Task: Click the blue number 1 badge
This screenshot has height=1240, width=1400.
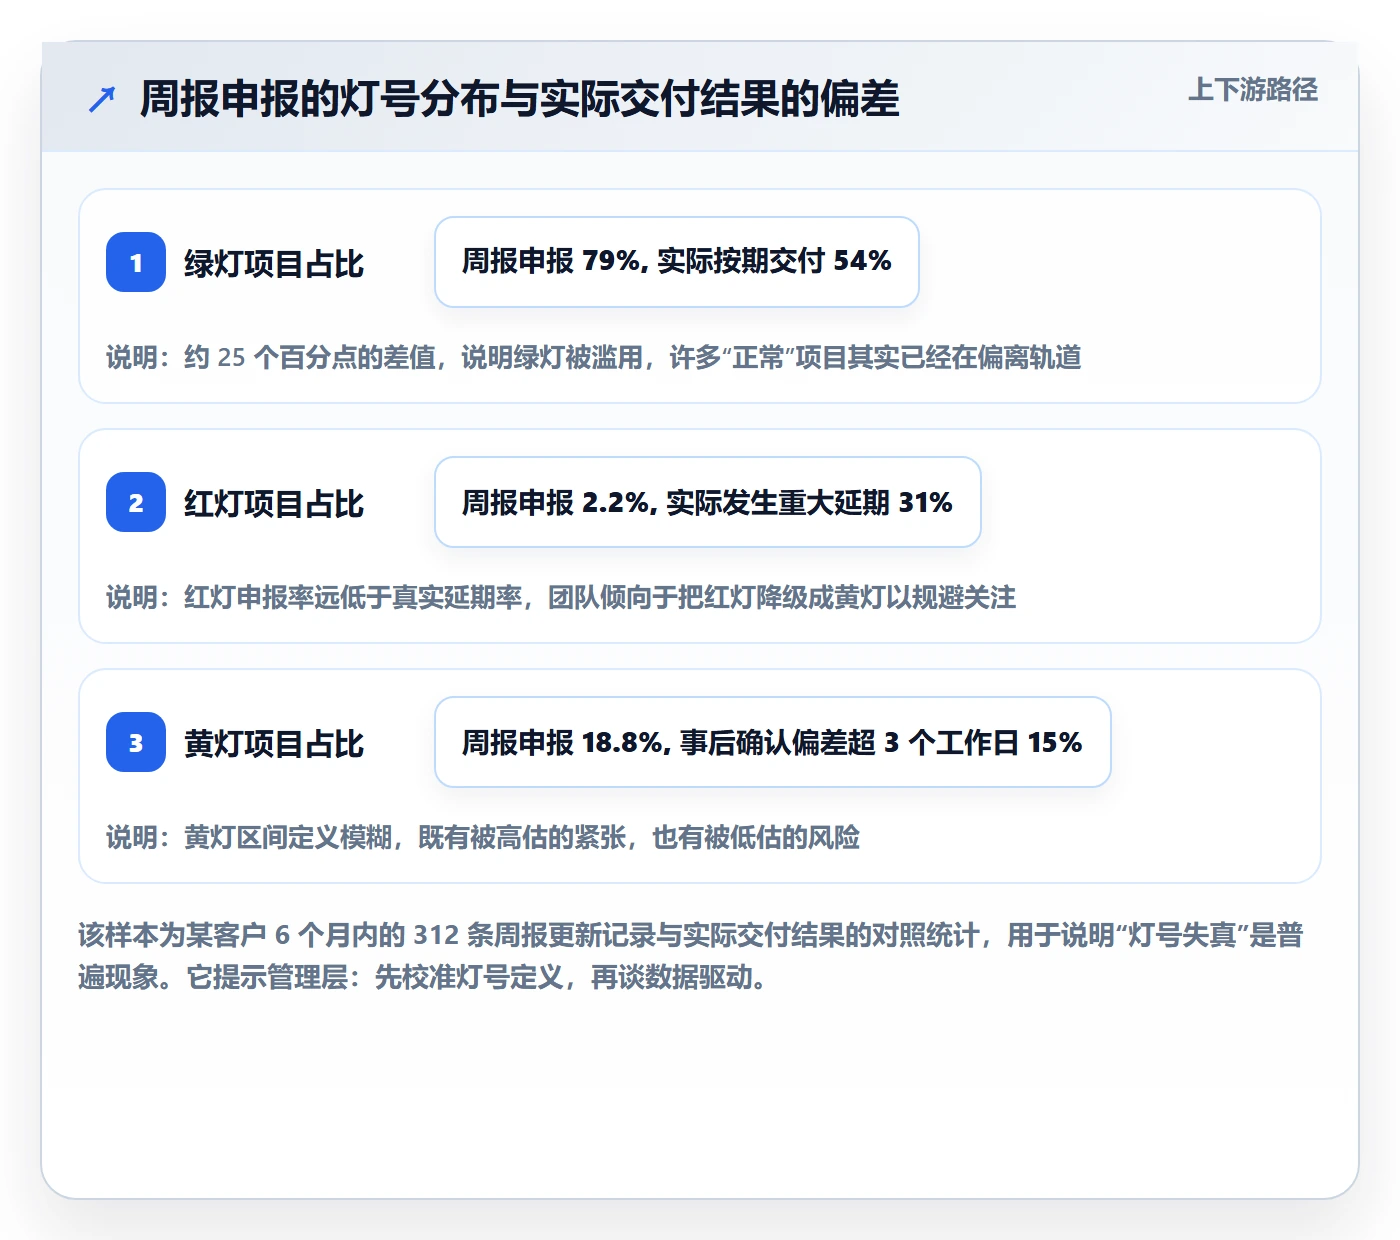Action: coord(136,262)
